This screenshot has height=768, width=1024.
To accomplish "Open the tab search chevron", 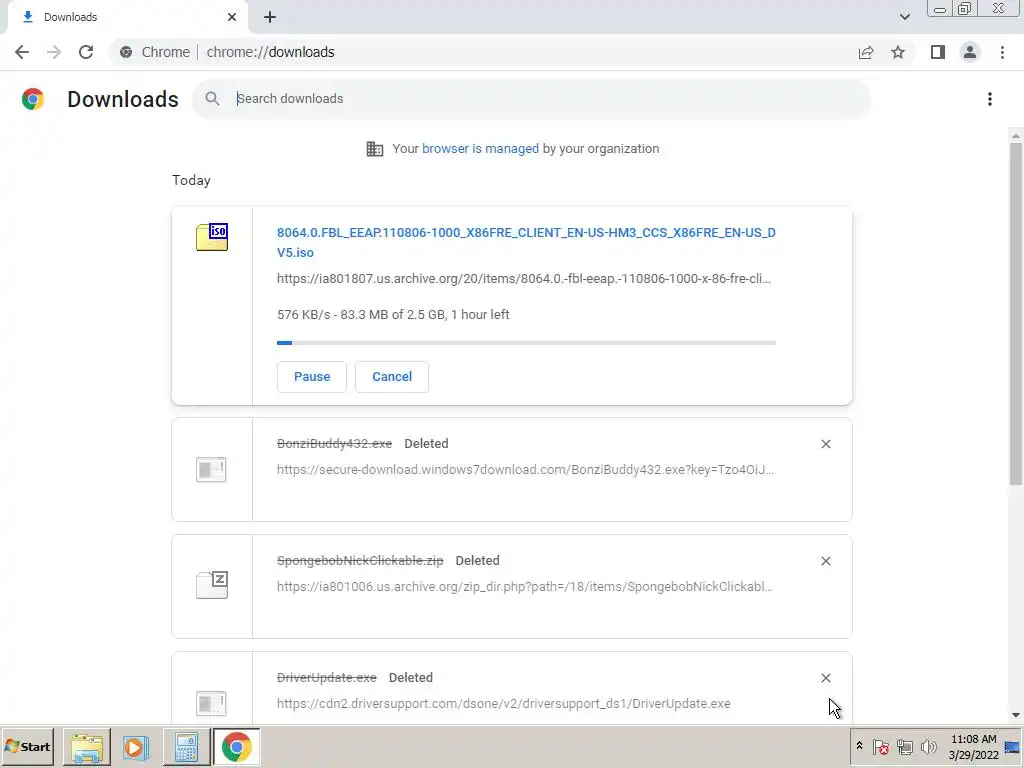I will coord(904,17).
